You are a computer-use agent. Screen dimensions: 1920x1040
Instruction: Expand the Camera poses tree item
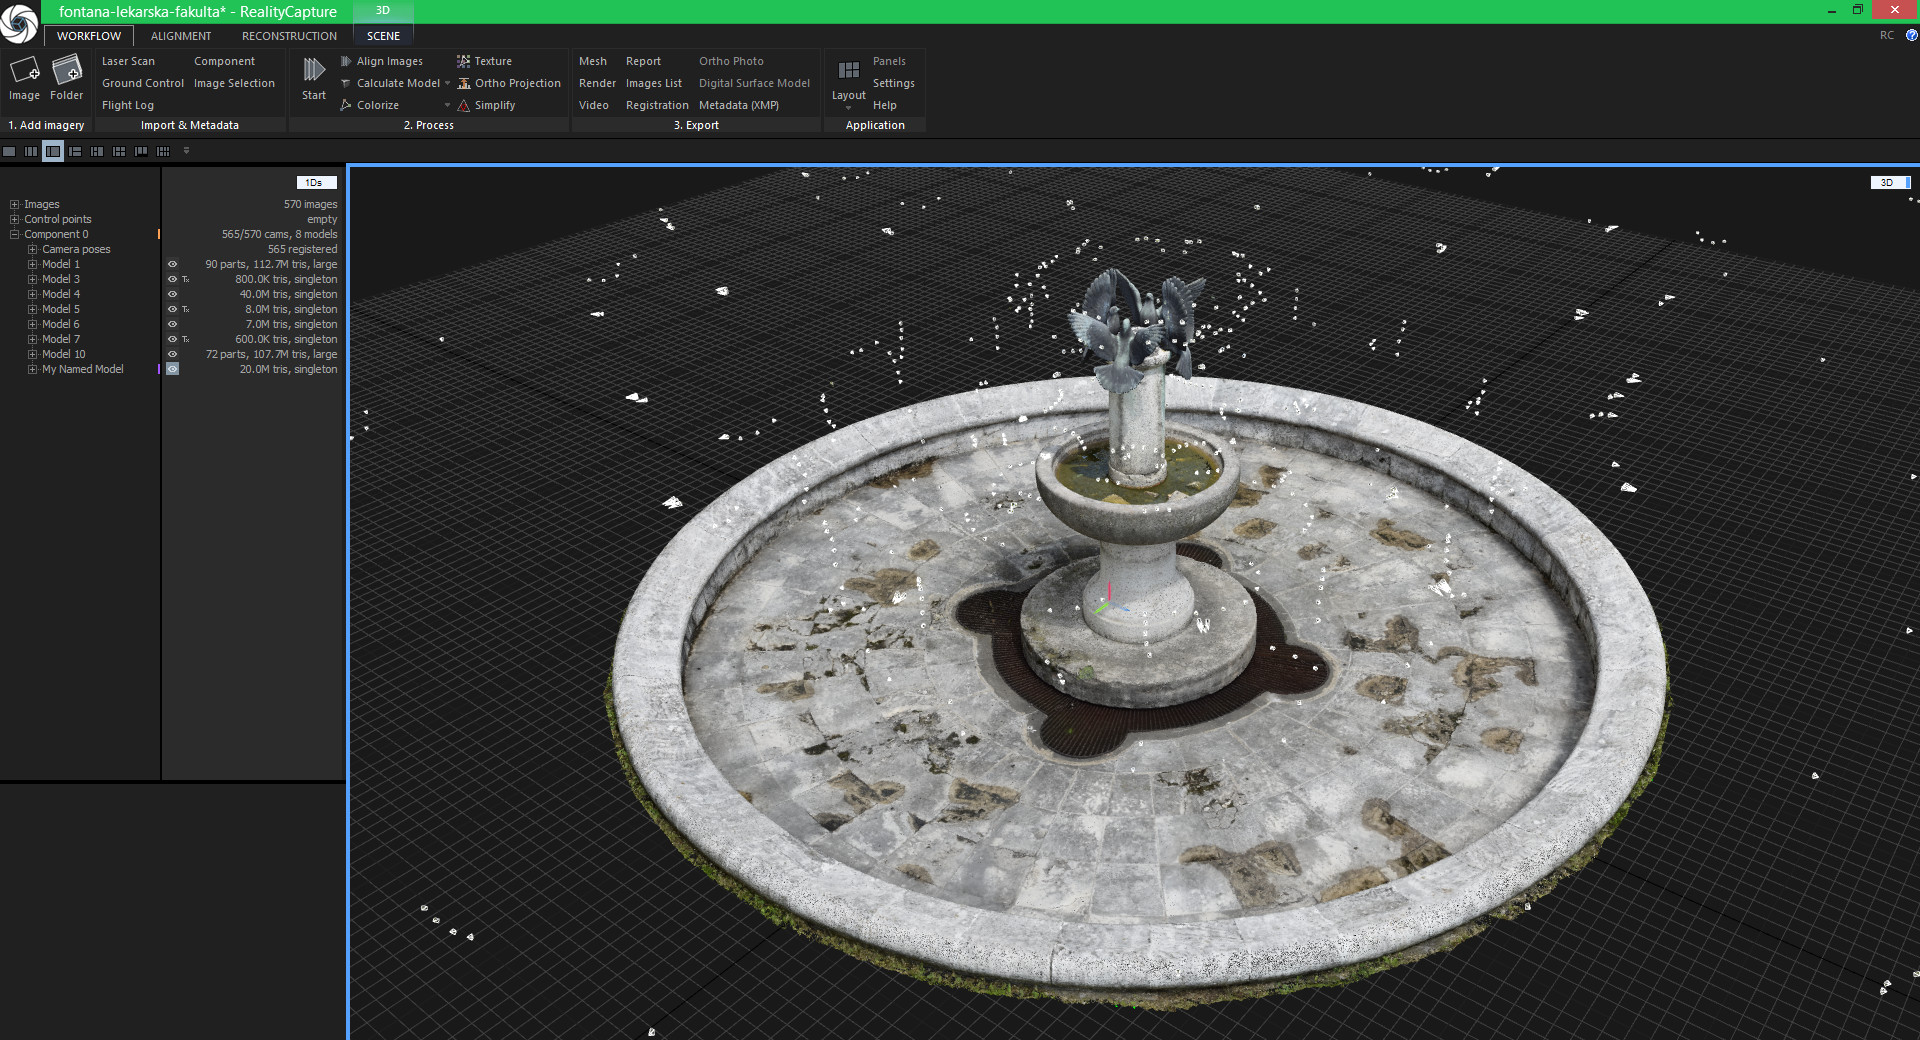[31, 249]
